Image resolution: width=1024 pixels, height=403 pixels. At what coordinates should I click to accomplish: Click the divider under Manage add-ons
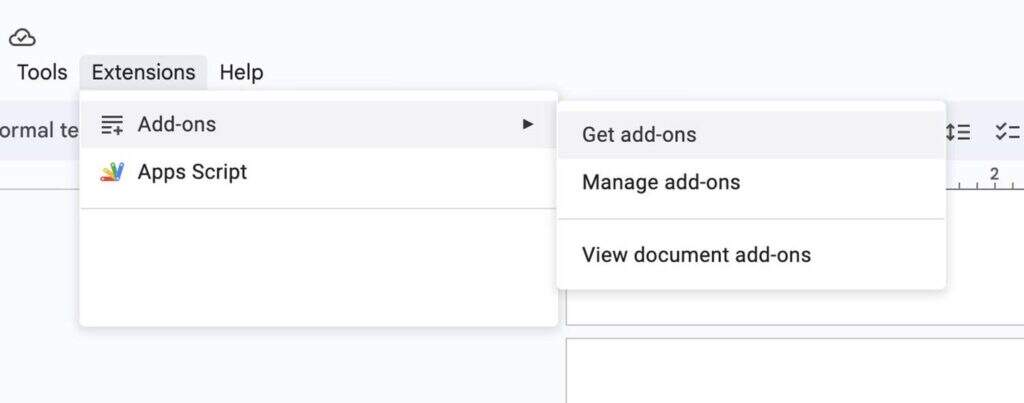click(750, 219)
